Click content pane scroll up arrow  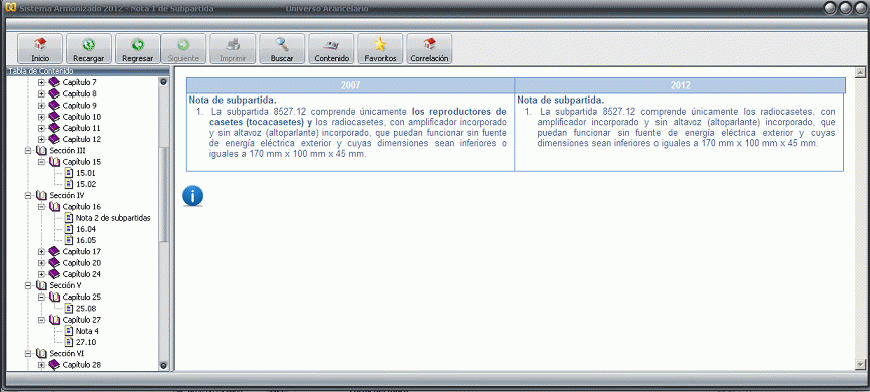[x=860, y=72]
